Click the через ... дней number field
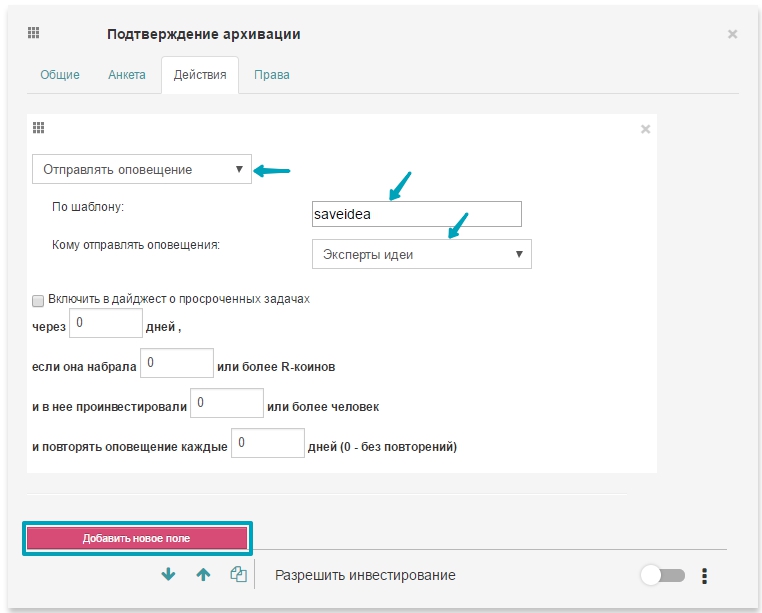762x613 pixels. pos(106,323)
